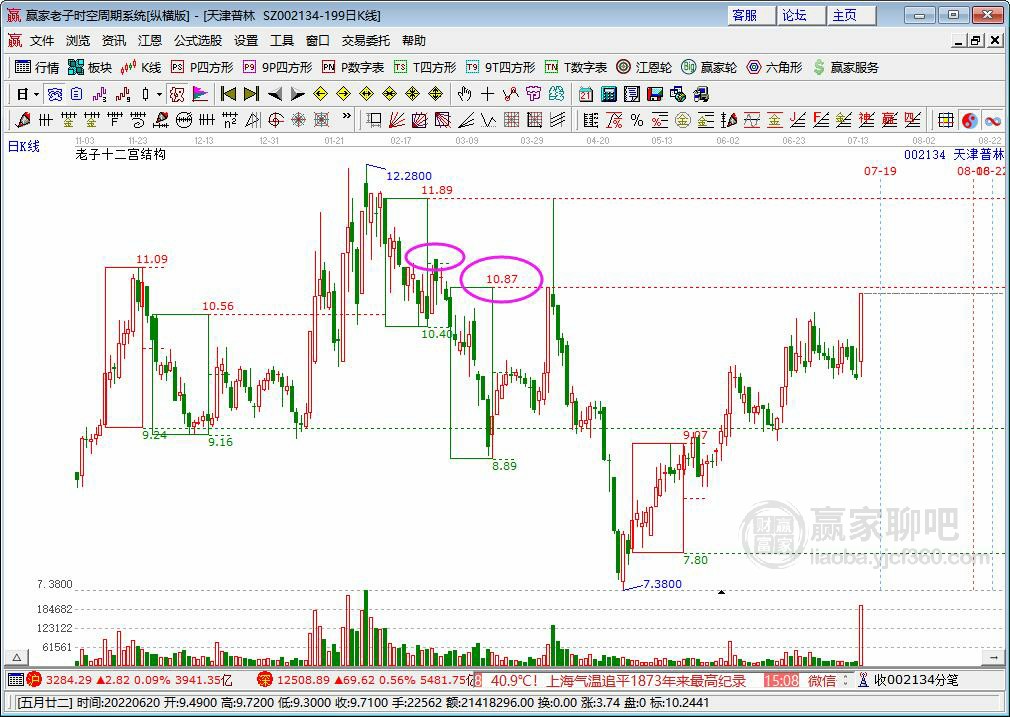Click the black right triangle arrow

click(297, 95)
